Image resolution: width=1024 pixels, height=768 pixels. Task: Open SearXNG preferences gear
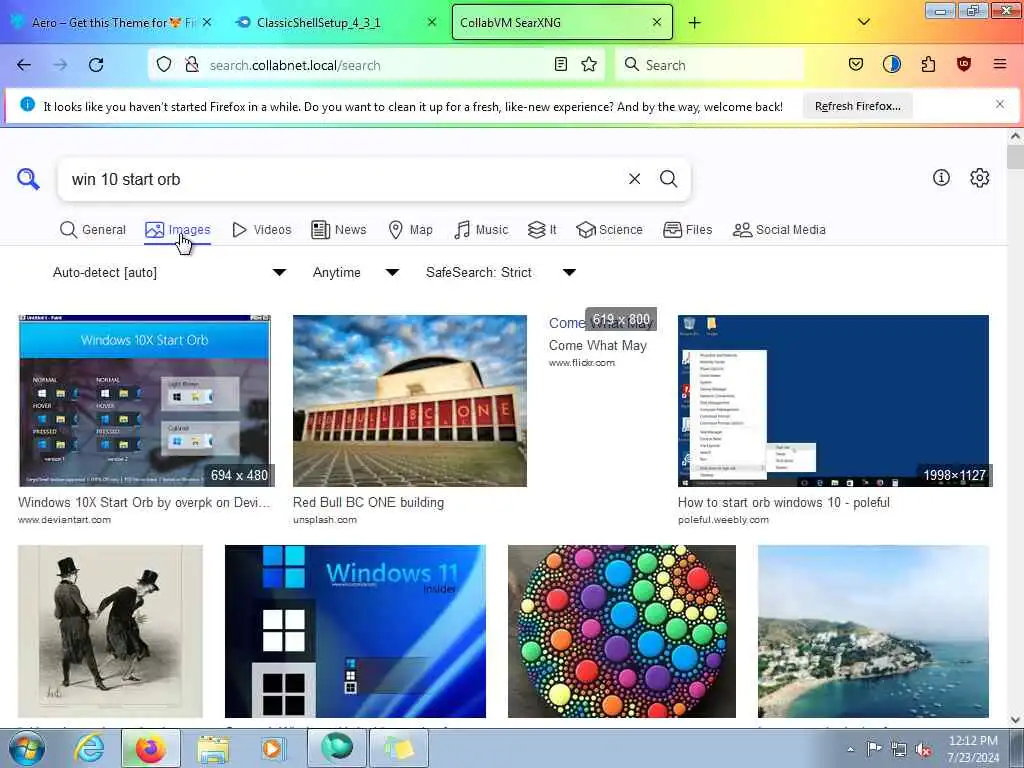(x=979, y=178)
